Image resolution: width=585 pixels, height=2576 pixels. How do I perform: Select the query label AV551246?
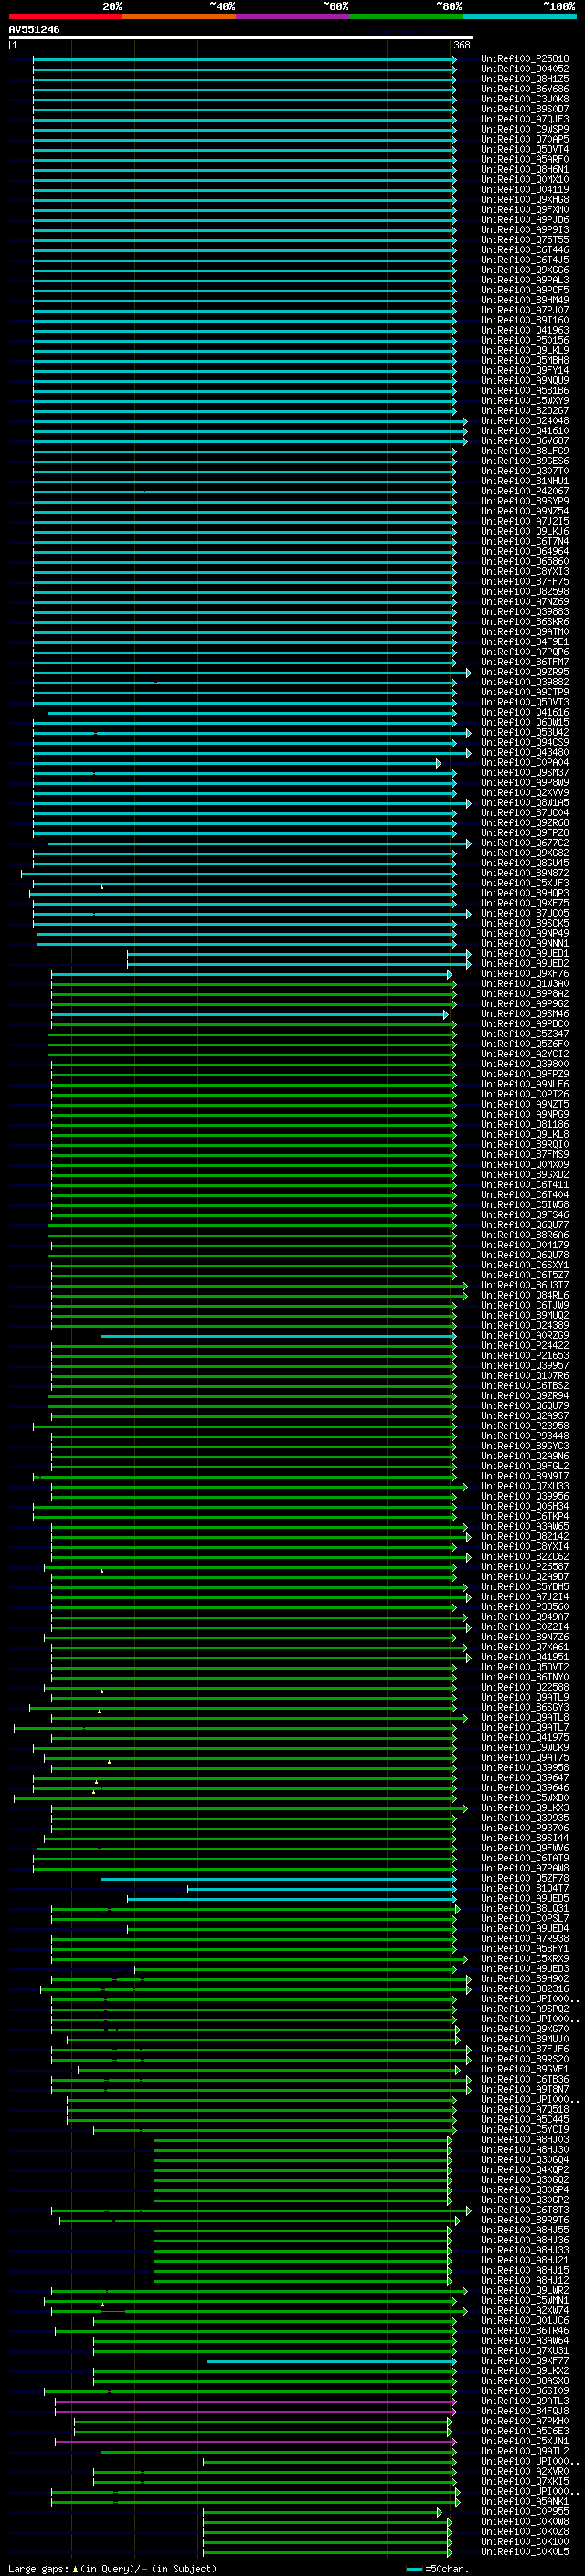pos(34,30)
